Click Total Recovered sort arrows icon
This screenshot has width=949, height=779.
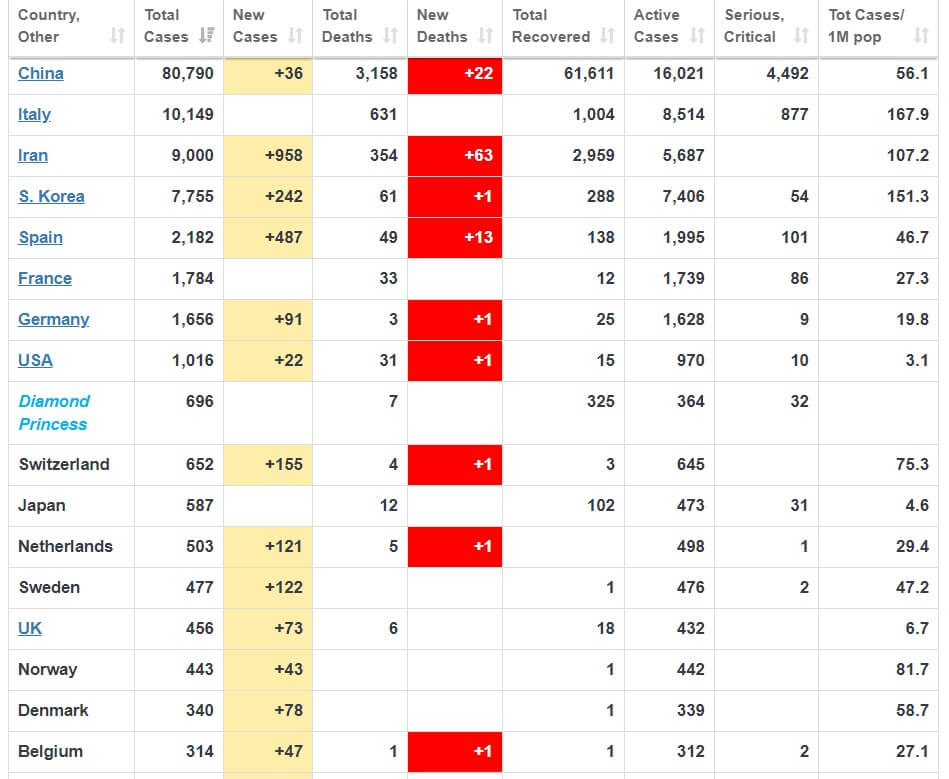607,36
